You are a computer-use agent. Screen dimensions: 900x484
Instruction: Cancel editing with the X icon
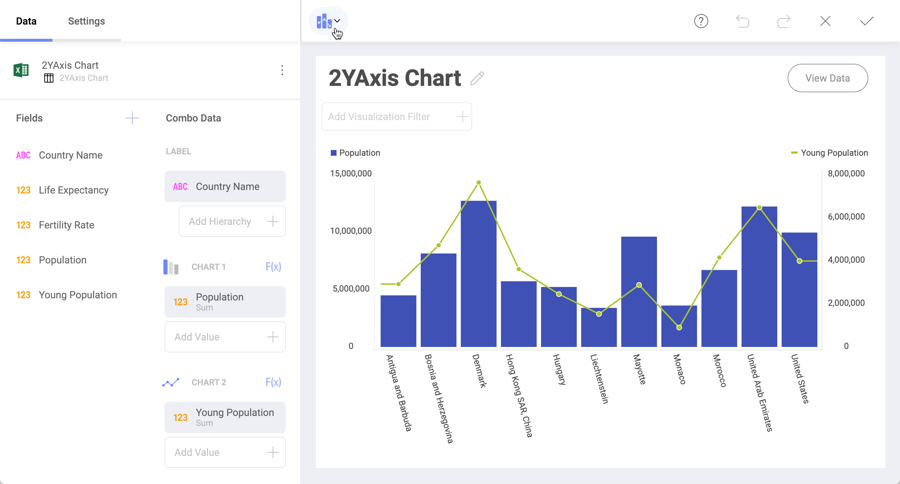(x=825, y=21)
